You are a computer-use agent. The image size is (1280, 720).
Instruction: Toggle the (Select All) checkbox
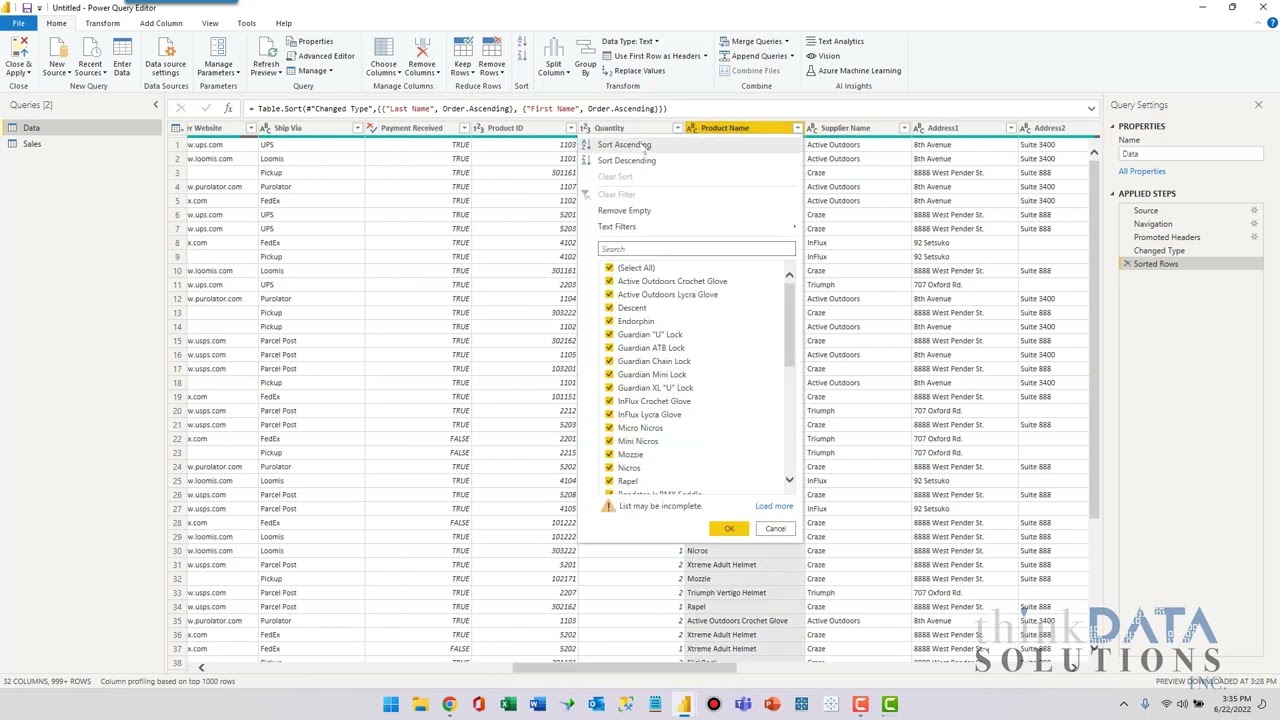(x=609, y=268)
